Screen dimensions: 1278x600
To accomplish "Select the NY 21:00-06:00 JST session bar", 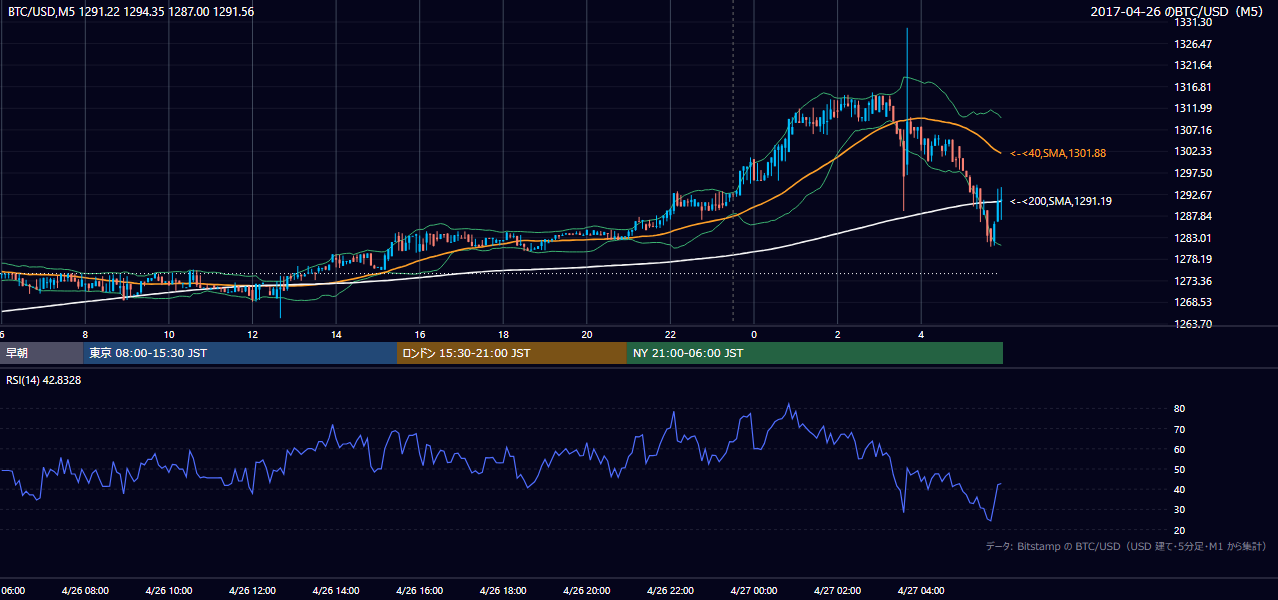I will click(x=815, y=353).
